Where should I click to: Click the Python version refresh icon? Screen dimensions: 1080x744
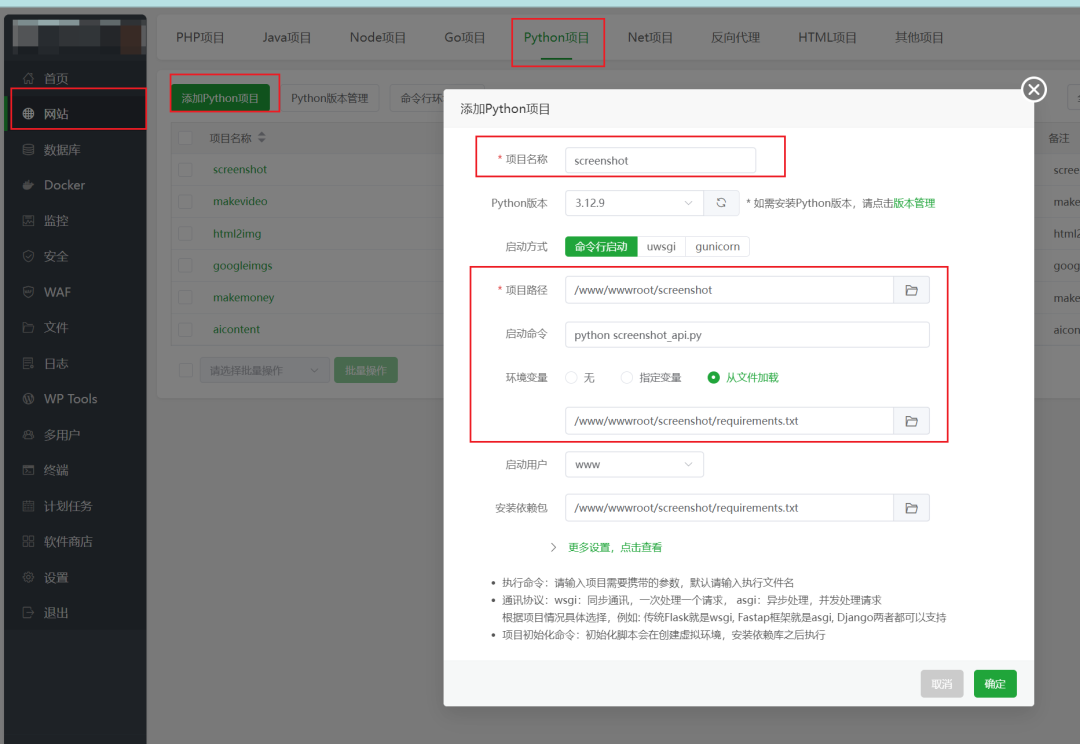click(x=721, y=203)
